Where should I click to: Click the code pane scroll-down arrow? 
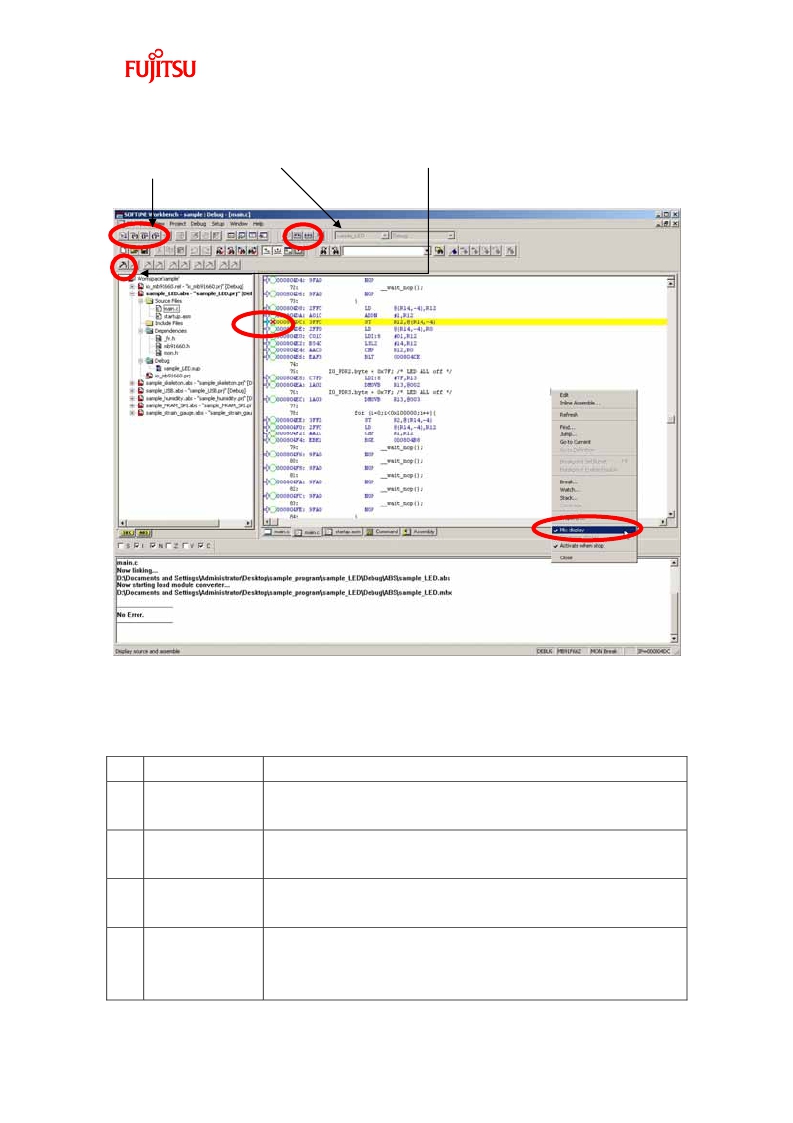[x=671, y=514]
